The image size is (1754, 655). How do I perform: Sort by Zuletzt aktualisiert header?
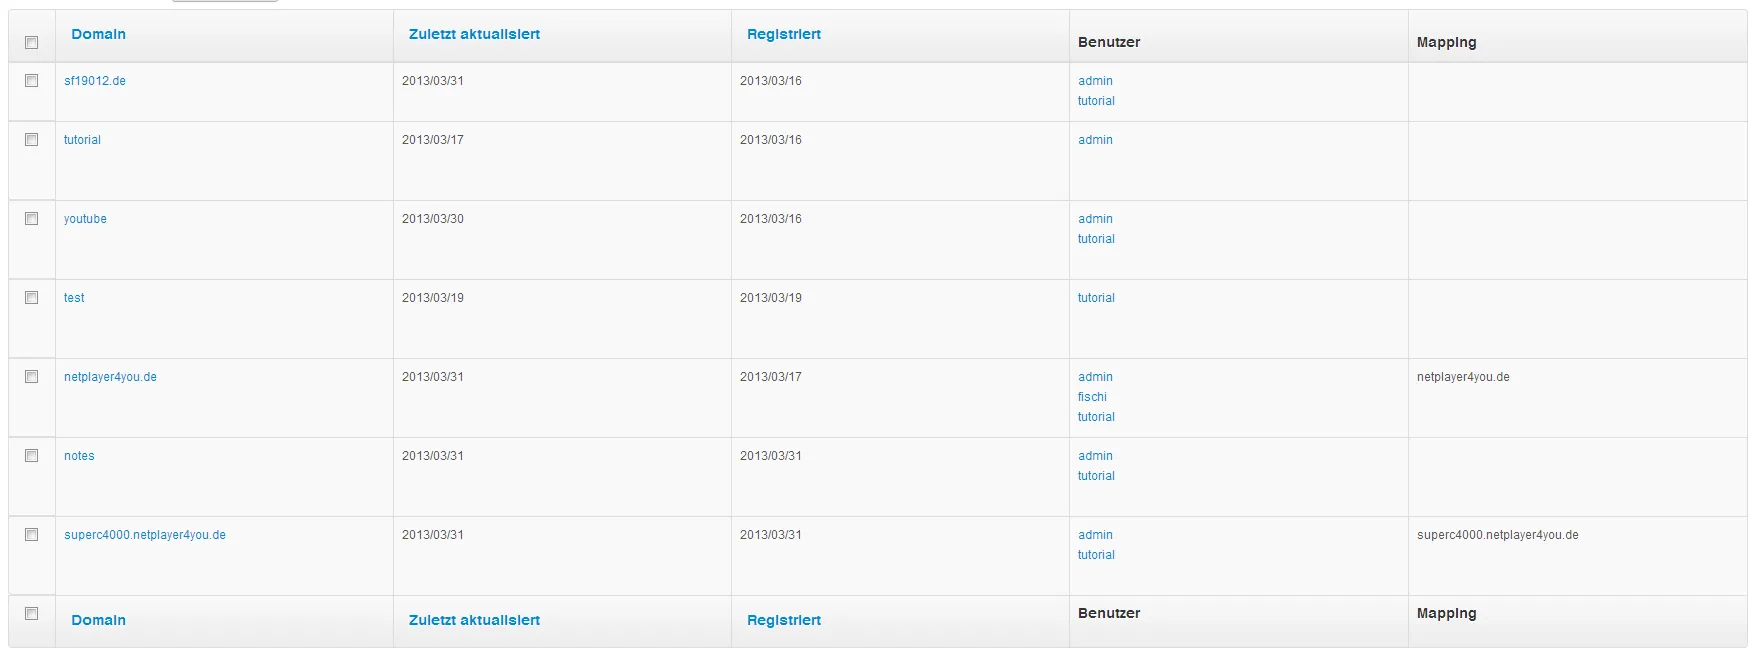point(474,34)
